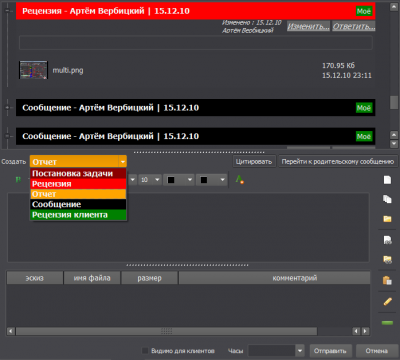The image size is (400, 360).
Task: Enable the Видимо для клиентов checkbox
Action: click(x=145, y=351)
